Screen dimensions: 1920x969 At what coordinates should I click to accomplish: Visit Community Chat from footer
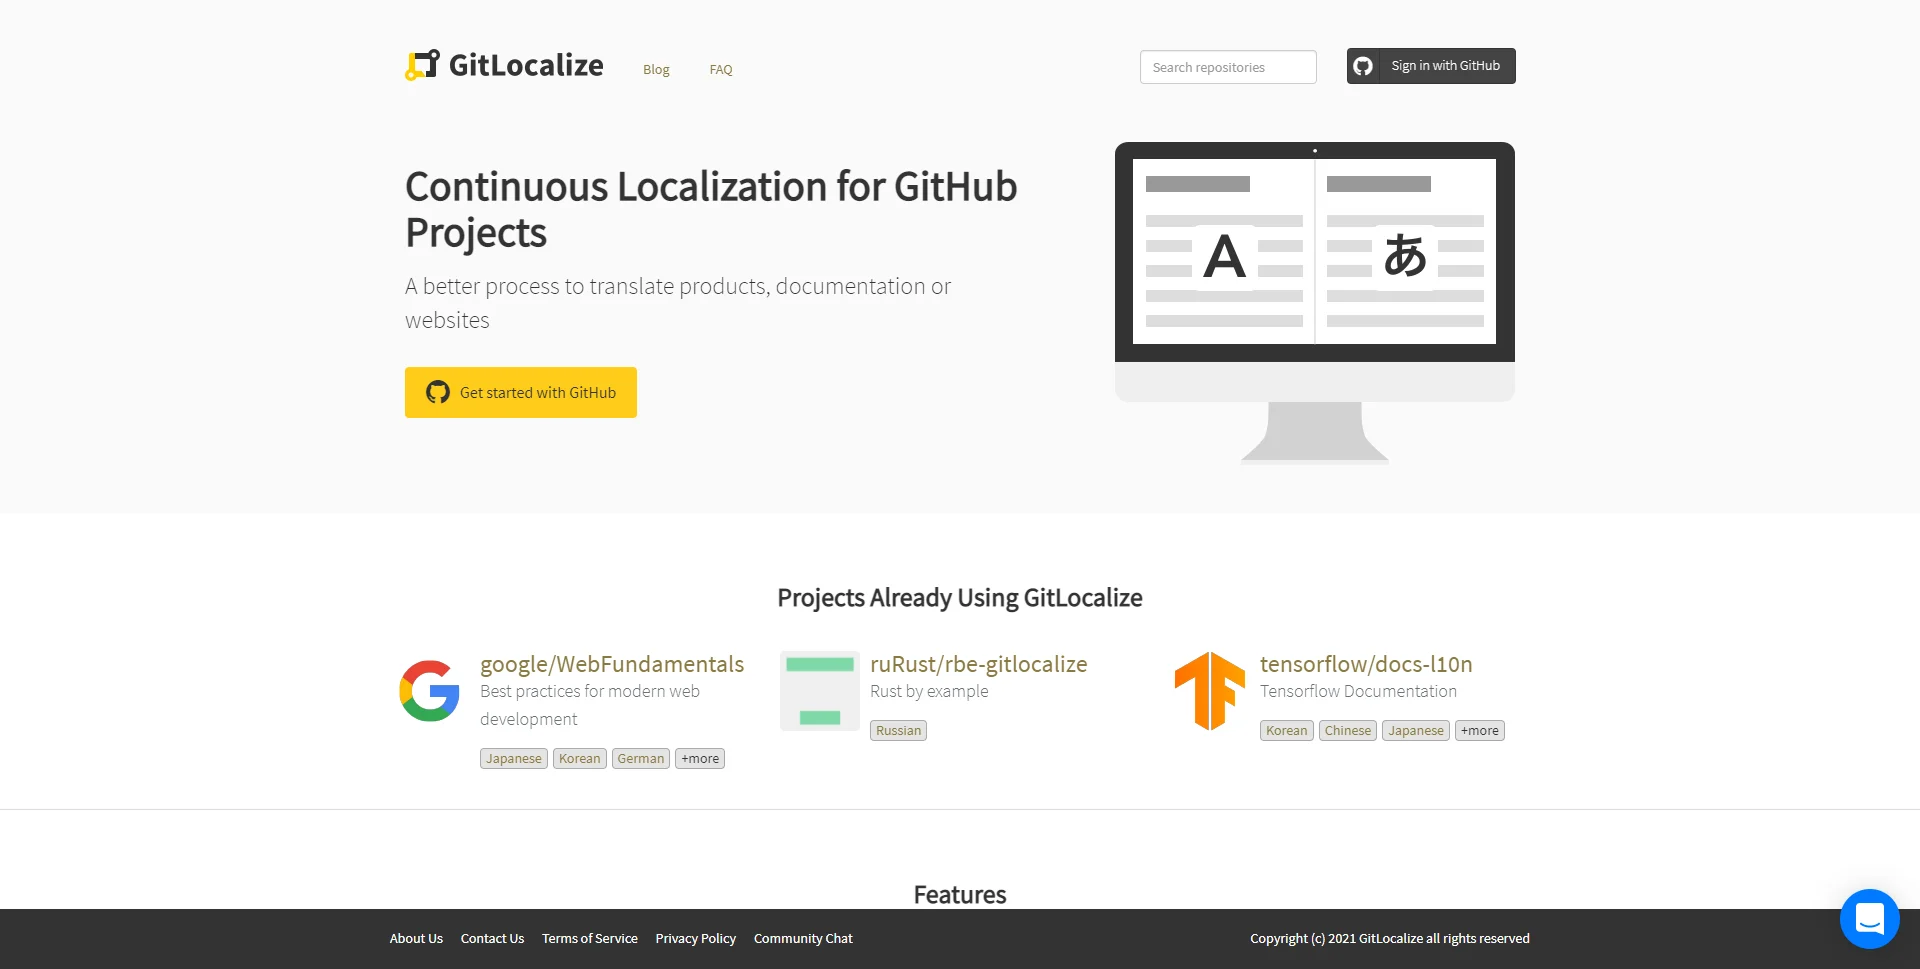point(803,938)
